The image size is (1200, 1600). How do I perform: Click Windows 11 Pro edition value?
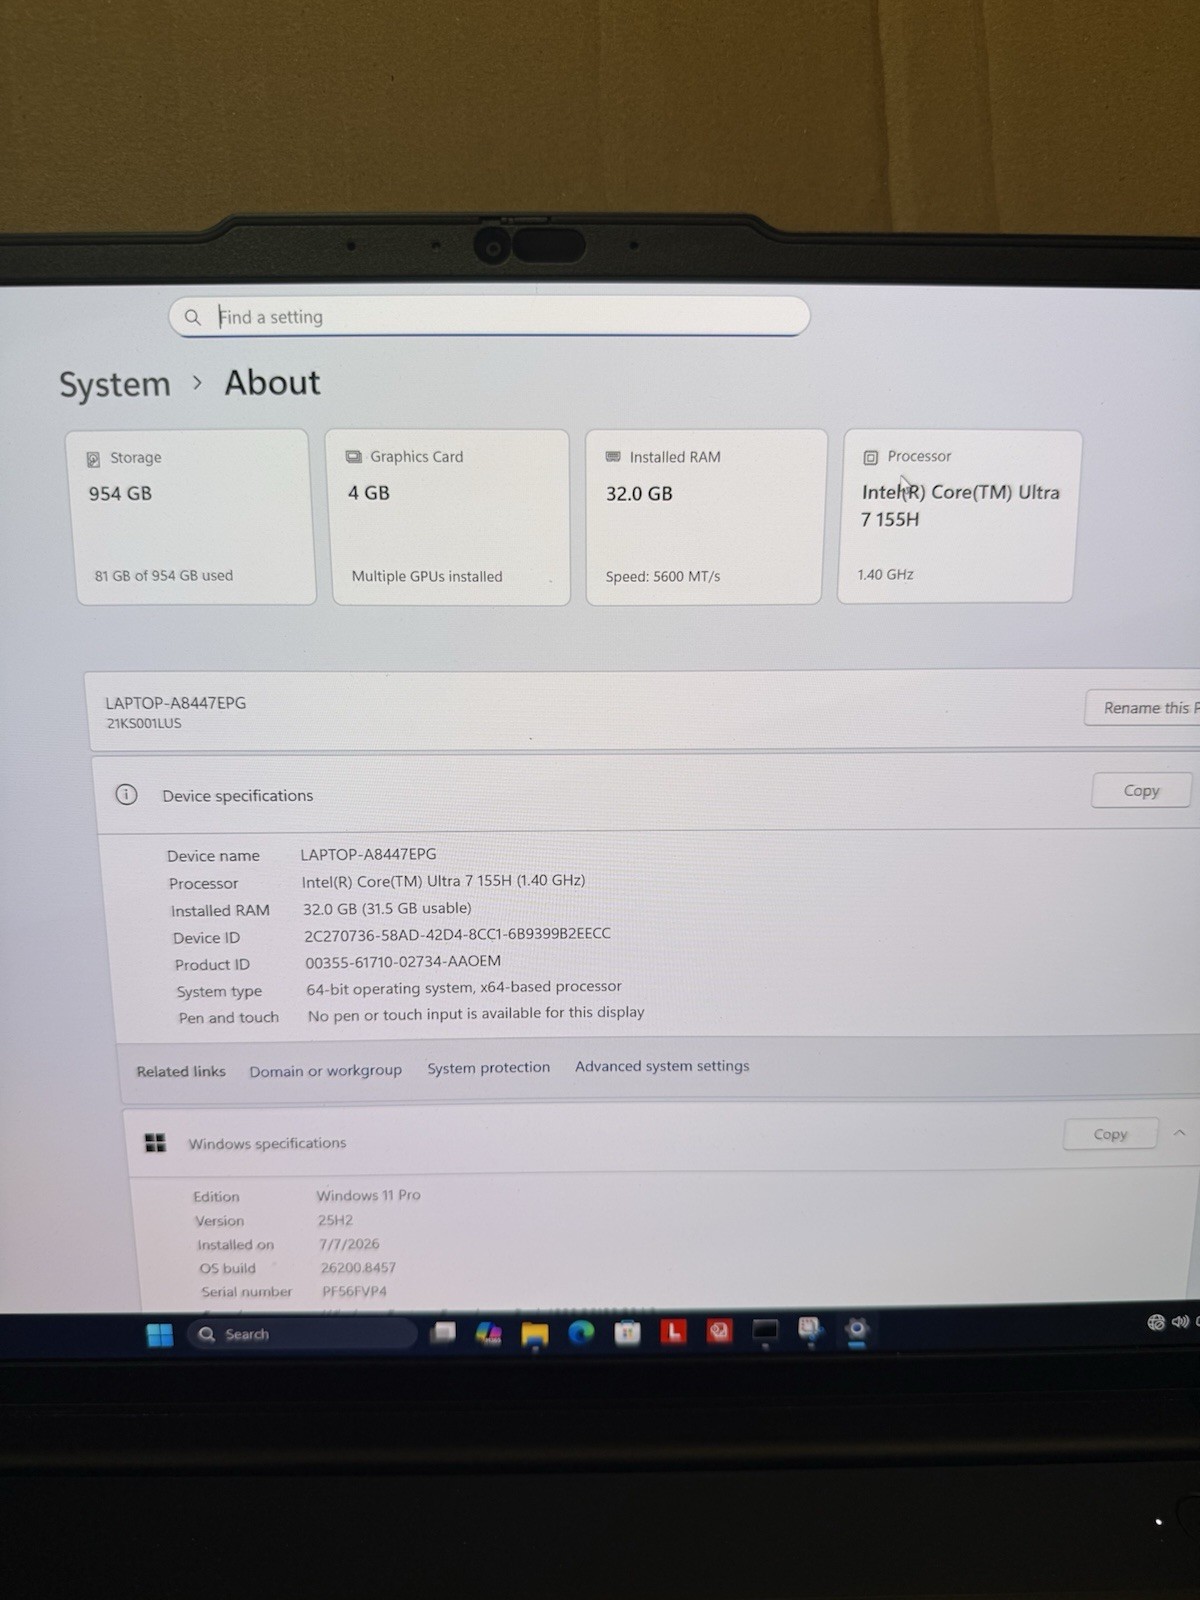(x=368, y=1195)
